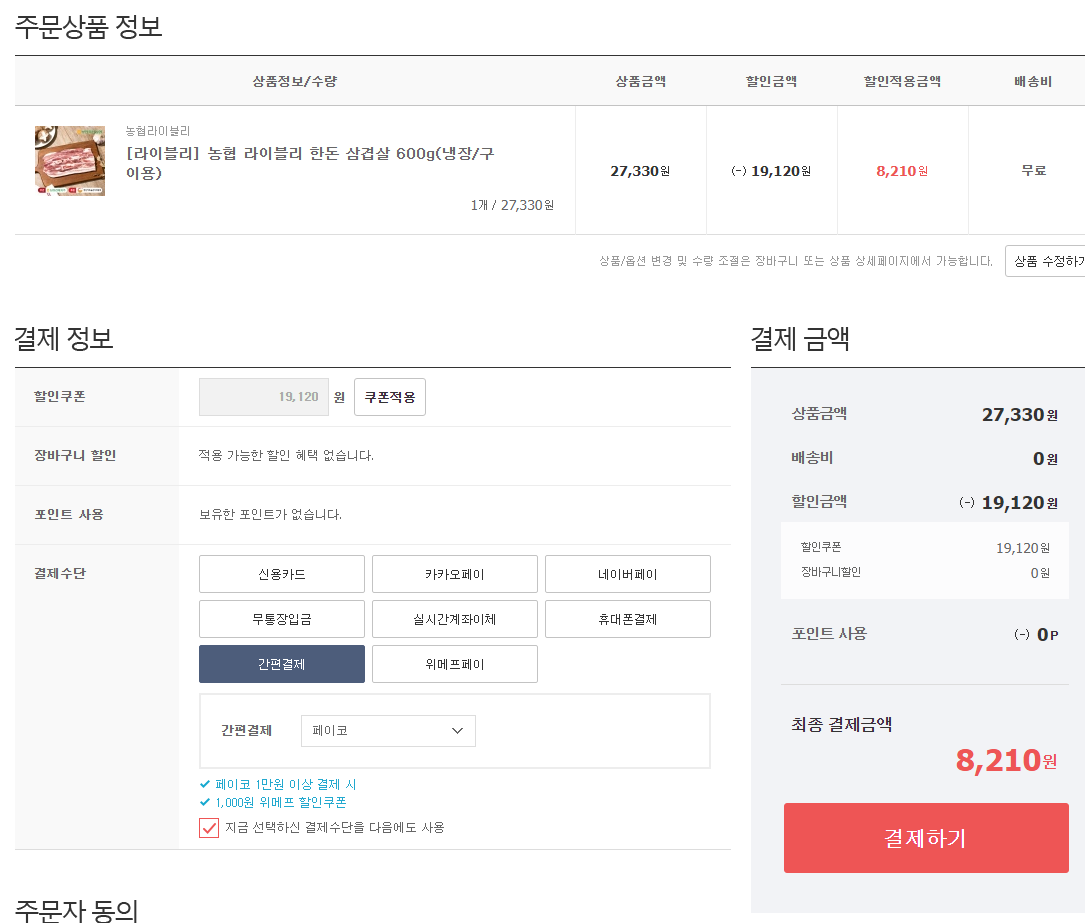The width and height of the screenshot is (1085, 923).
Task: Click the (-) 19,120원 discount table cell
Action: point(771,171)
